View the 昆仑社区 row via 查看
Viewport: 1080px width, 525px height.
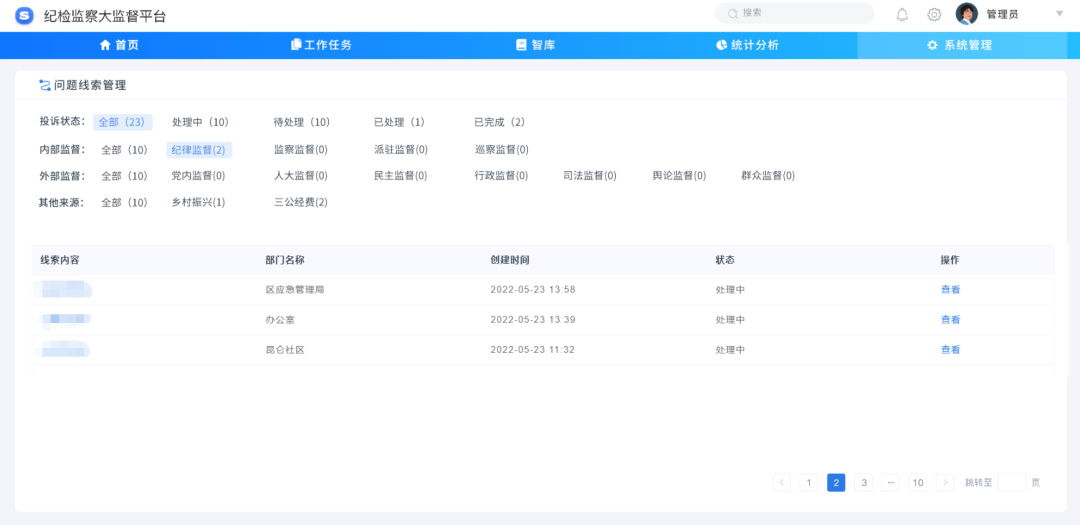(951, 349)
